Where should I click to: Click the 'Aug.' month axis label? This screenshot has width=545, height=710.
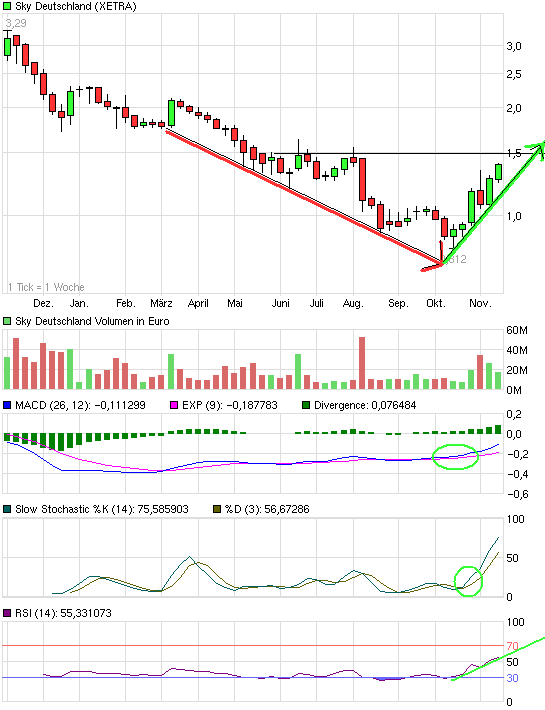tap(353, 303)
